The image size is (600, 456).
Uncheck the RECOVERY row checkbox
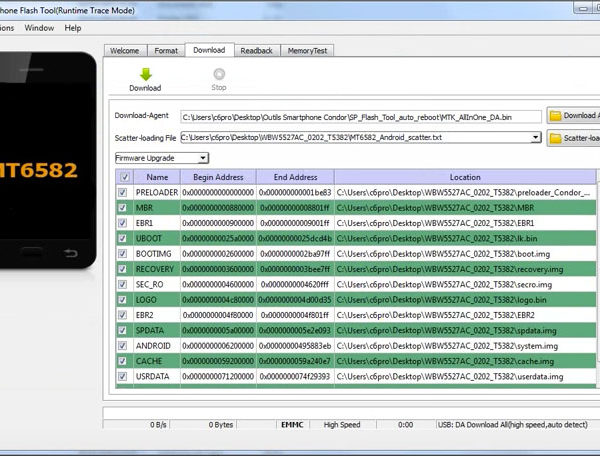click(x=122, y=269)
